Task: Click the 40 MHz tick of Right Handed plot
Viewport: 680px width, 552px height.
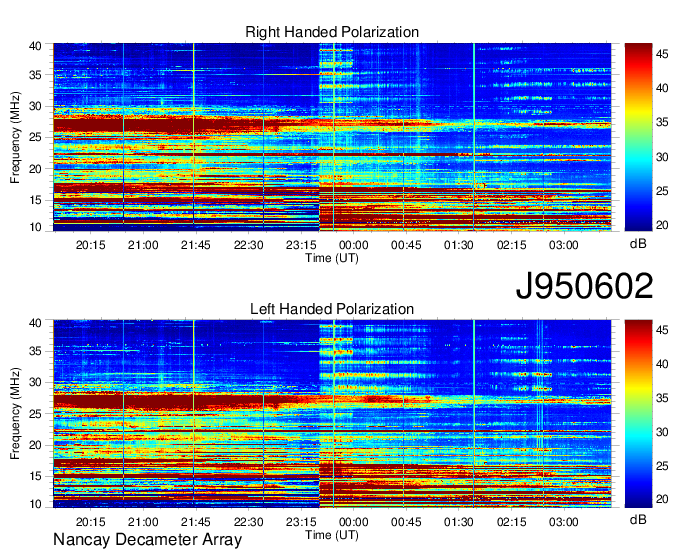Action: tap(35, 46)
